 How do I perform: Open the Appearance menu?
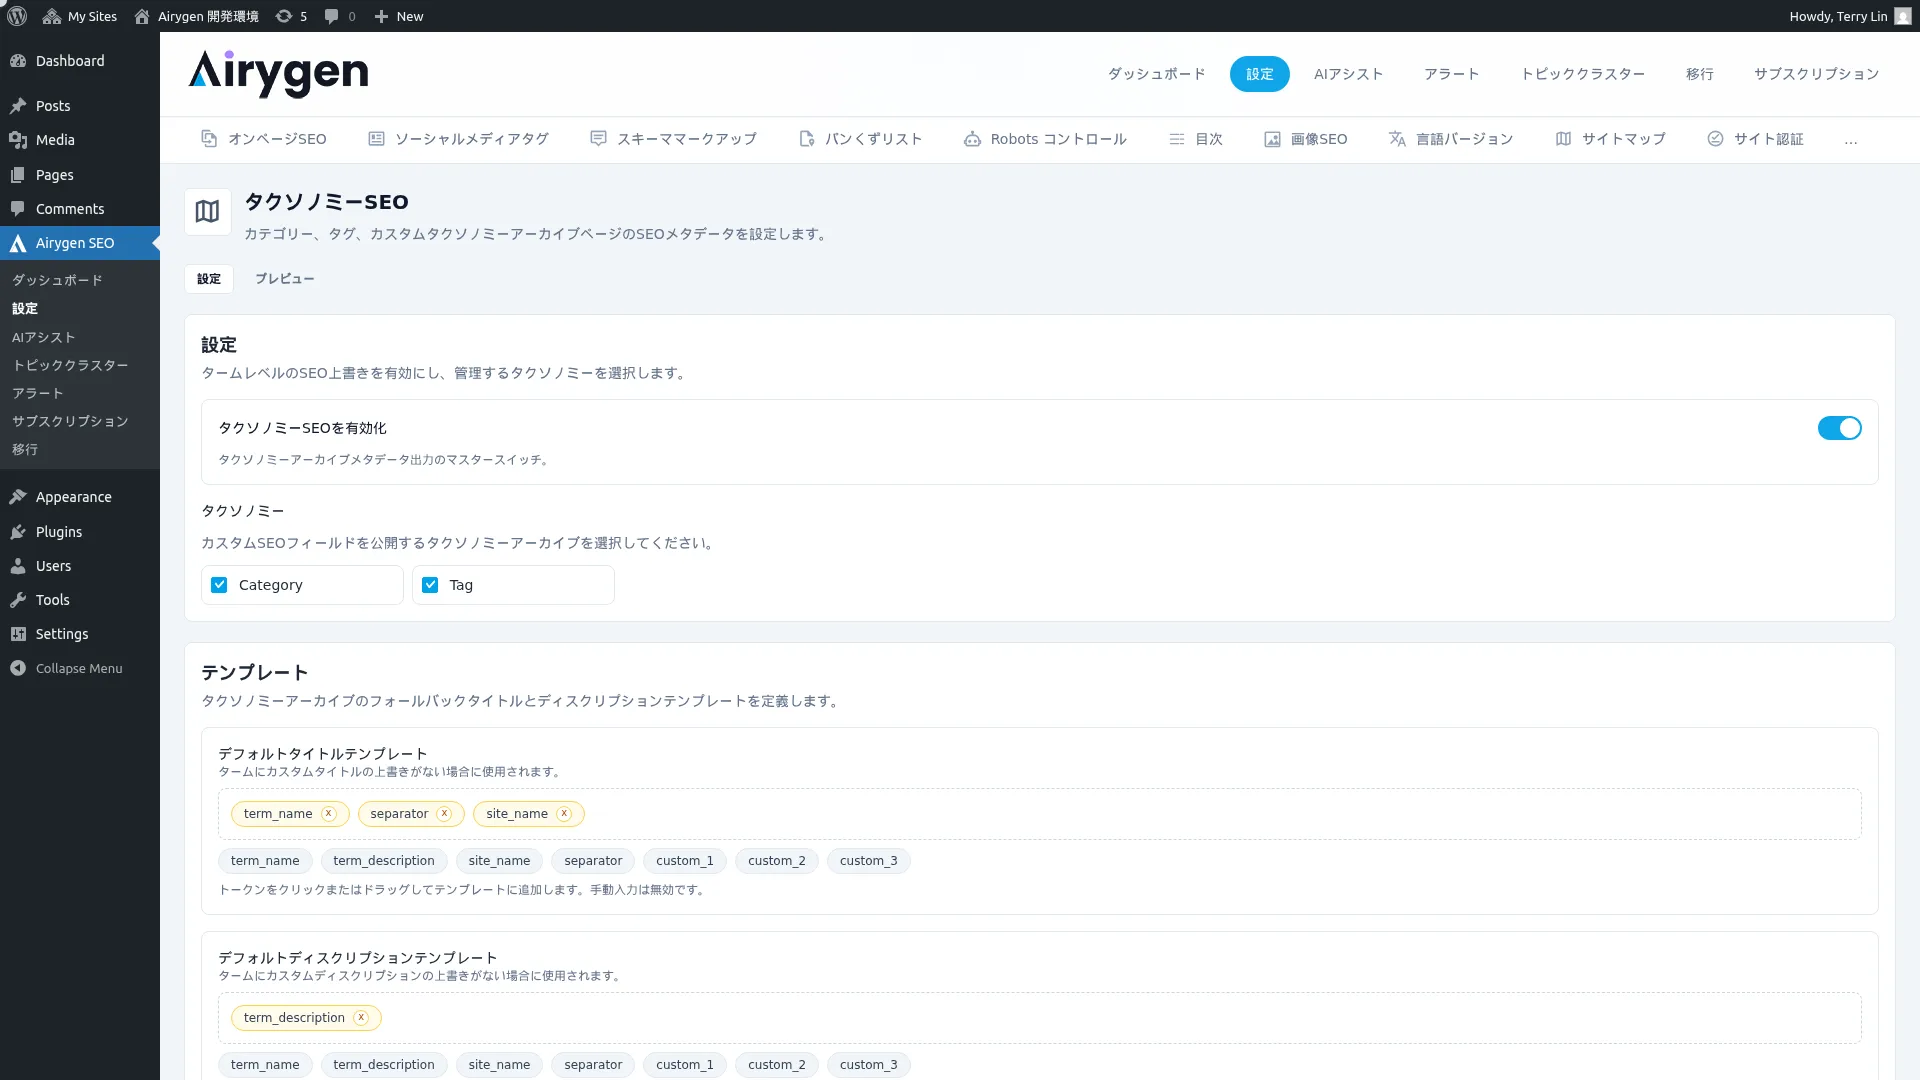tap(80, 497)
